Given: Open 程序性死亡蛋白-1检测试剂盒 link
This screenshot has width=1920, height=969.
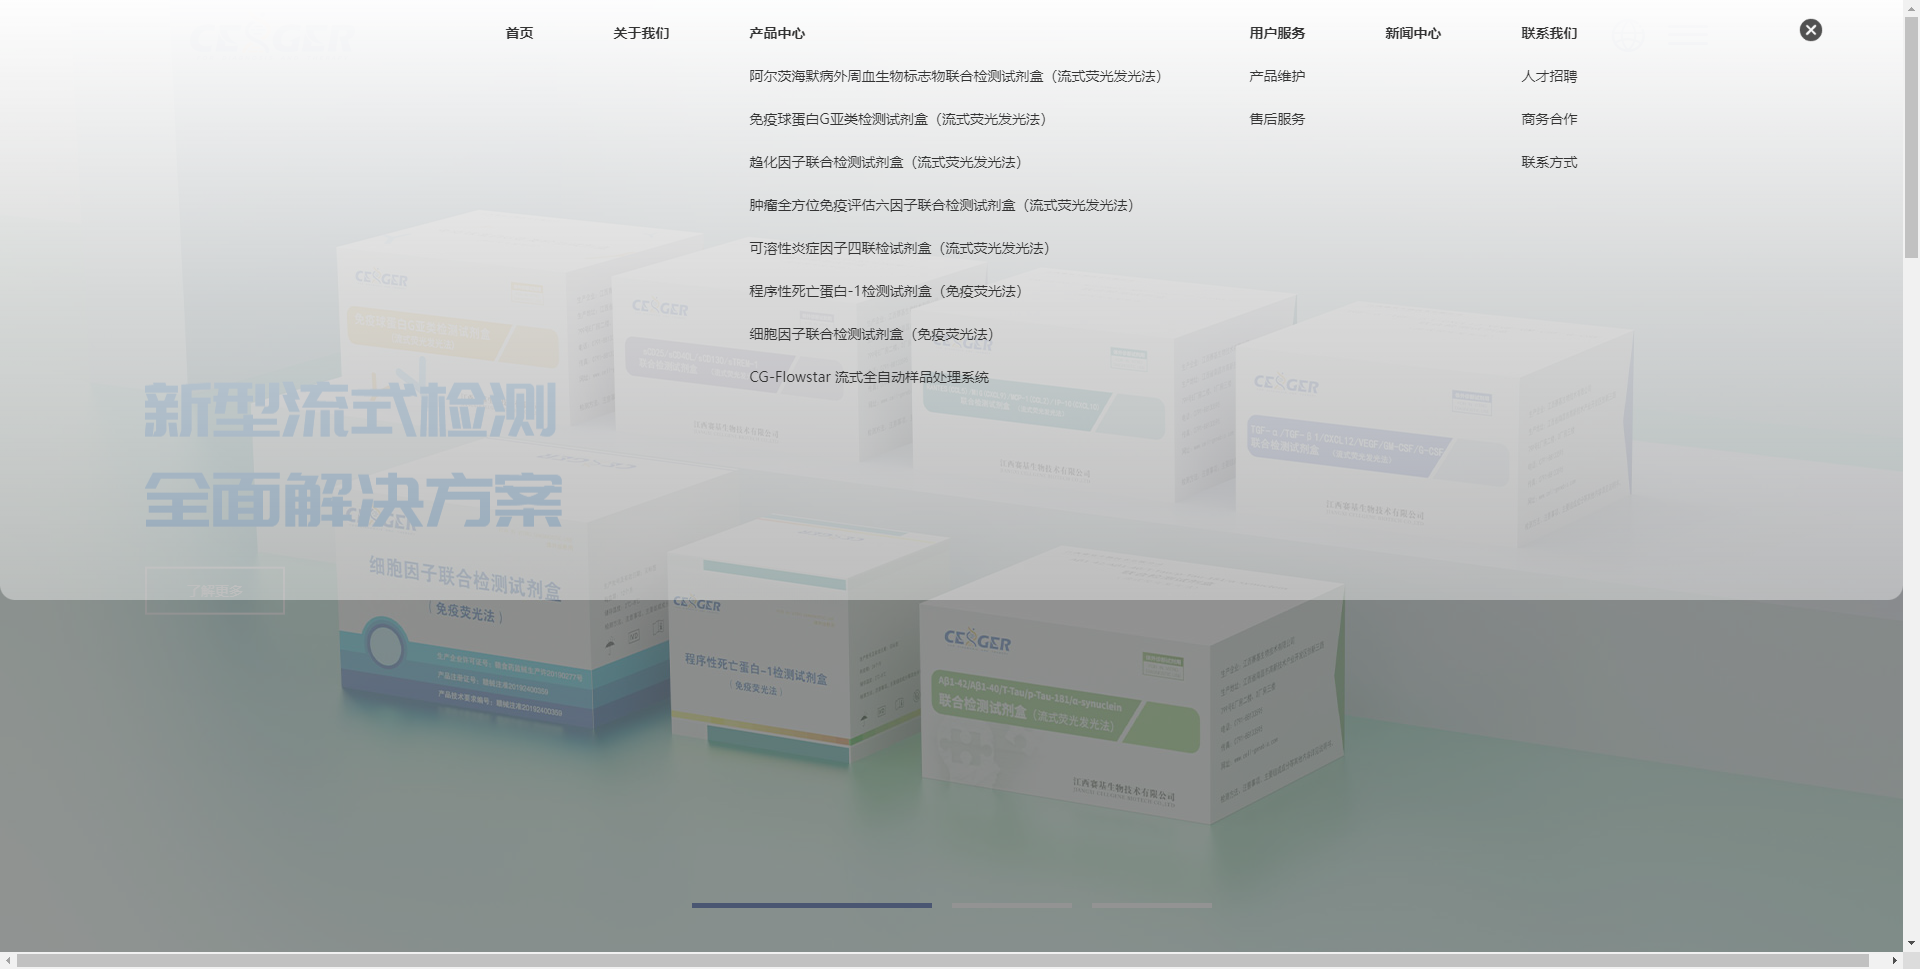Looking at the screenshot, I should [x=885, y=291].
